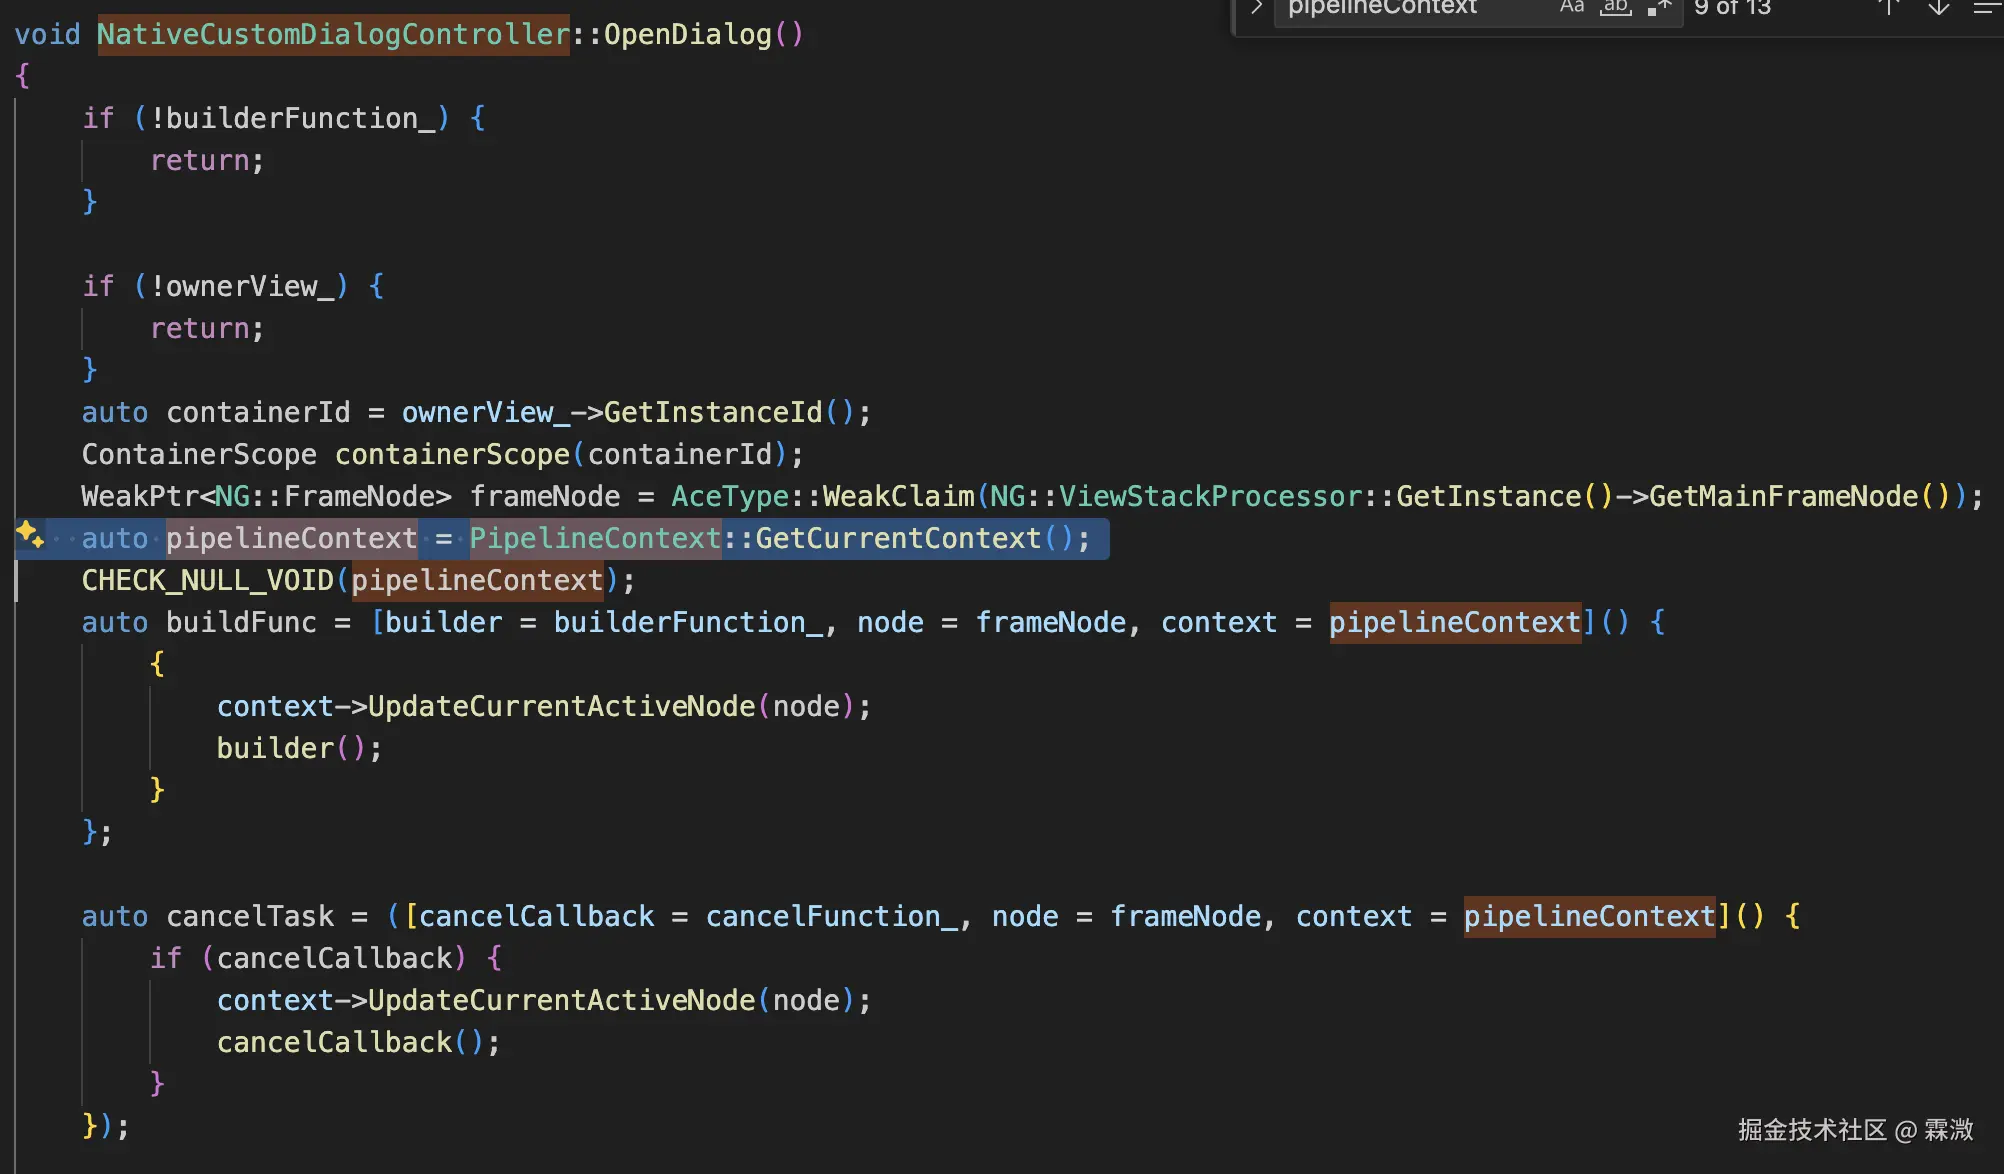Viewport: 2004px width, 1174px height.
Task: Click the first UpdateCurrentActiveNode call
Action: click(x=561, y=706)
